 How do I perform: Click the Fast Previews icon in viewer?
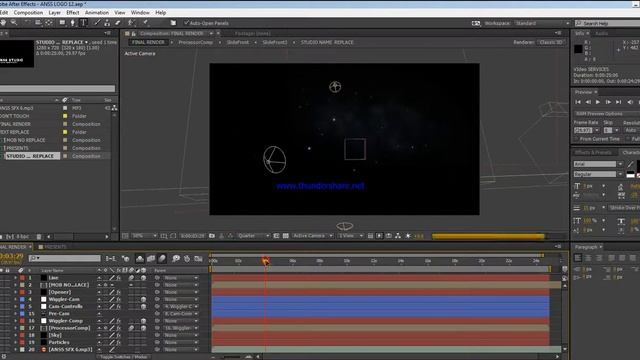coord(379,236)
